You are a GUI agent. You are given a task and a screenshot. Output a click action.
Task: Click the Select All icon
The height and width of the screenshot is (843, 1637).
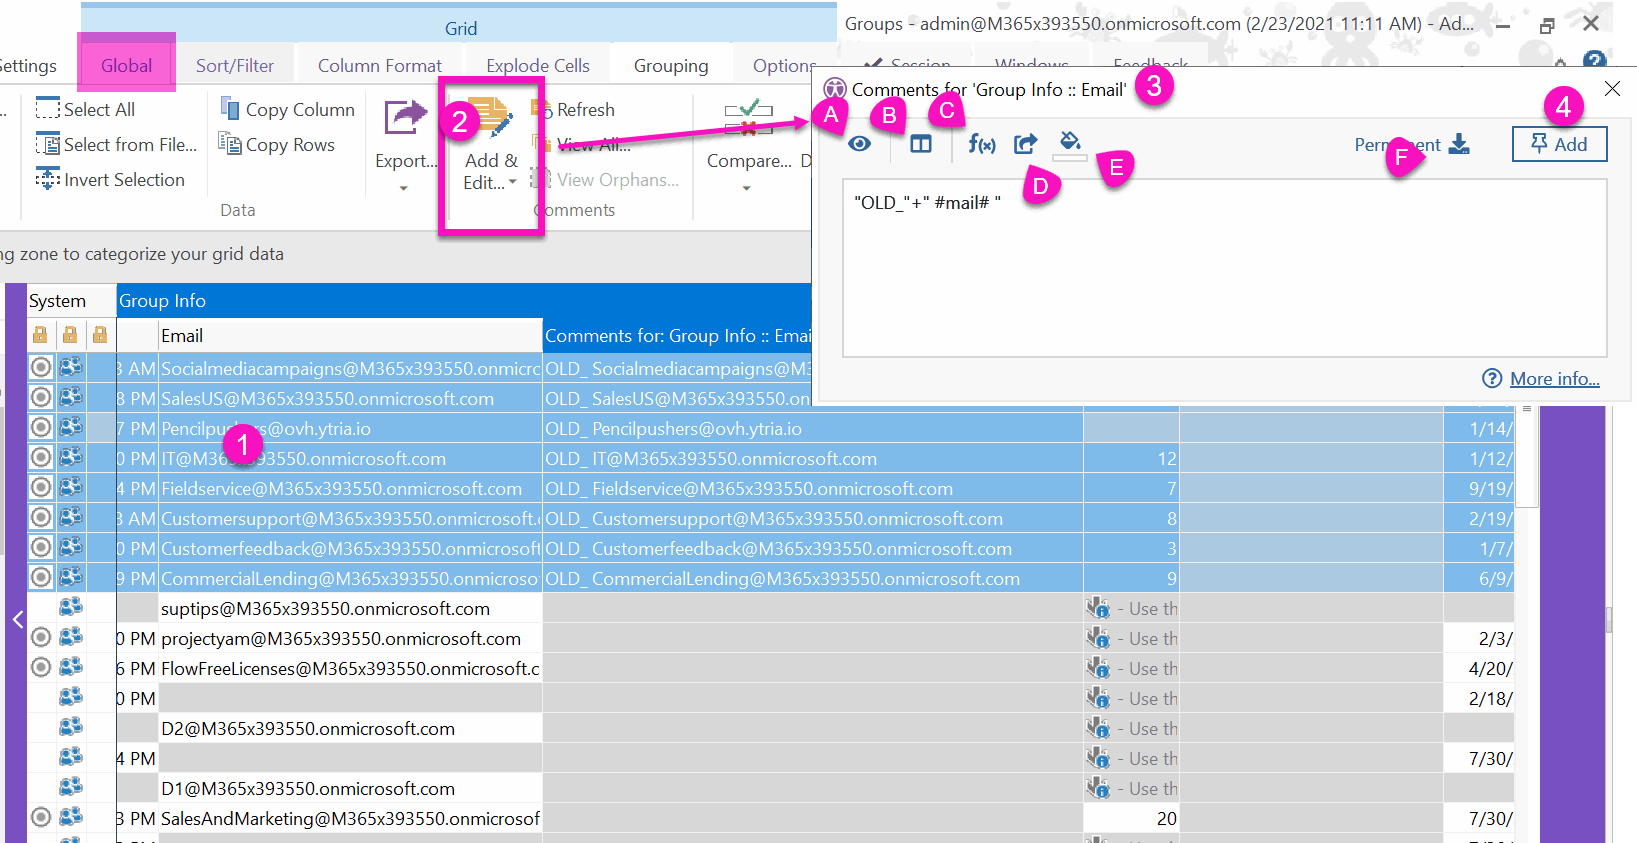point(48,109)
